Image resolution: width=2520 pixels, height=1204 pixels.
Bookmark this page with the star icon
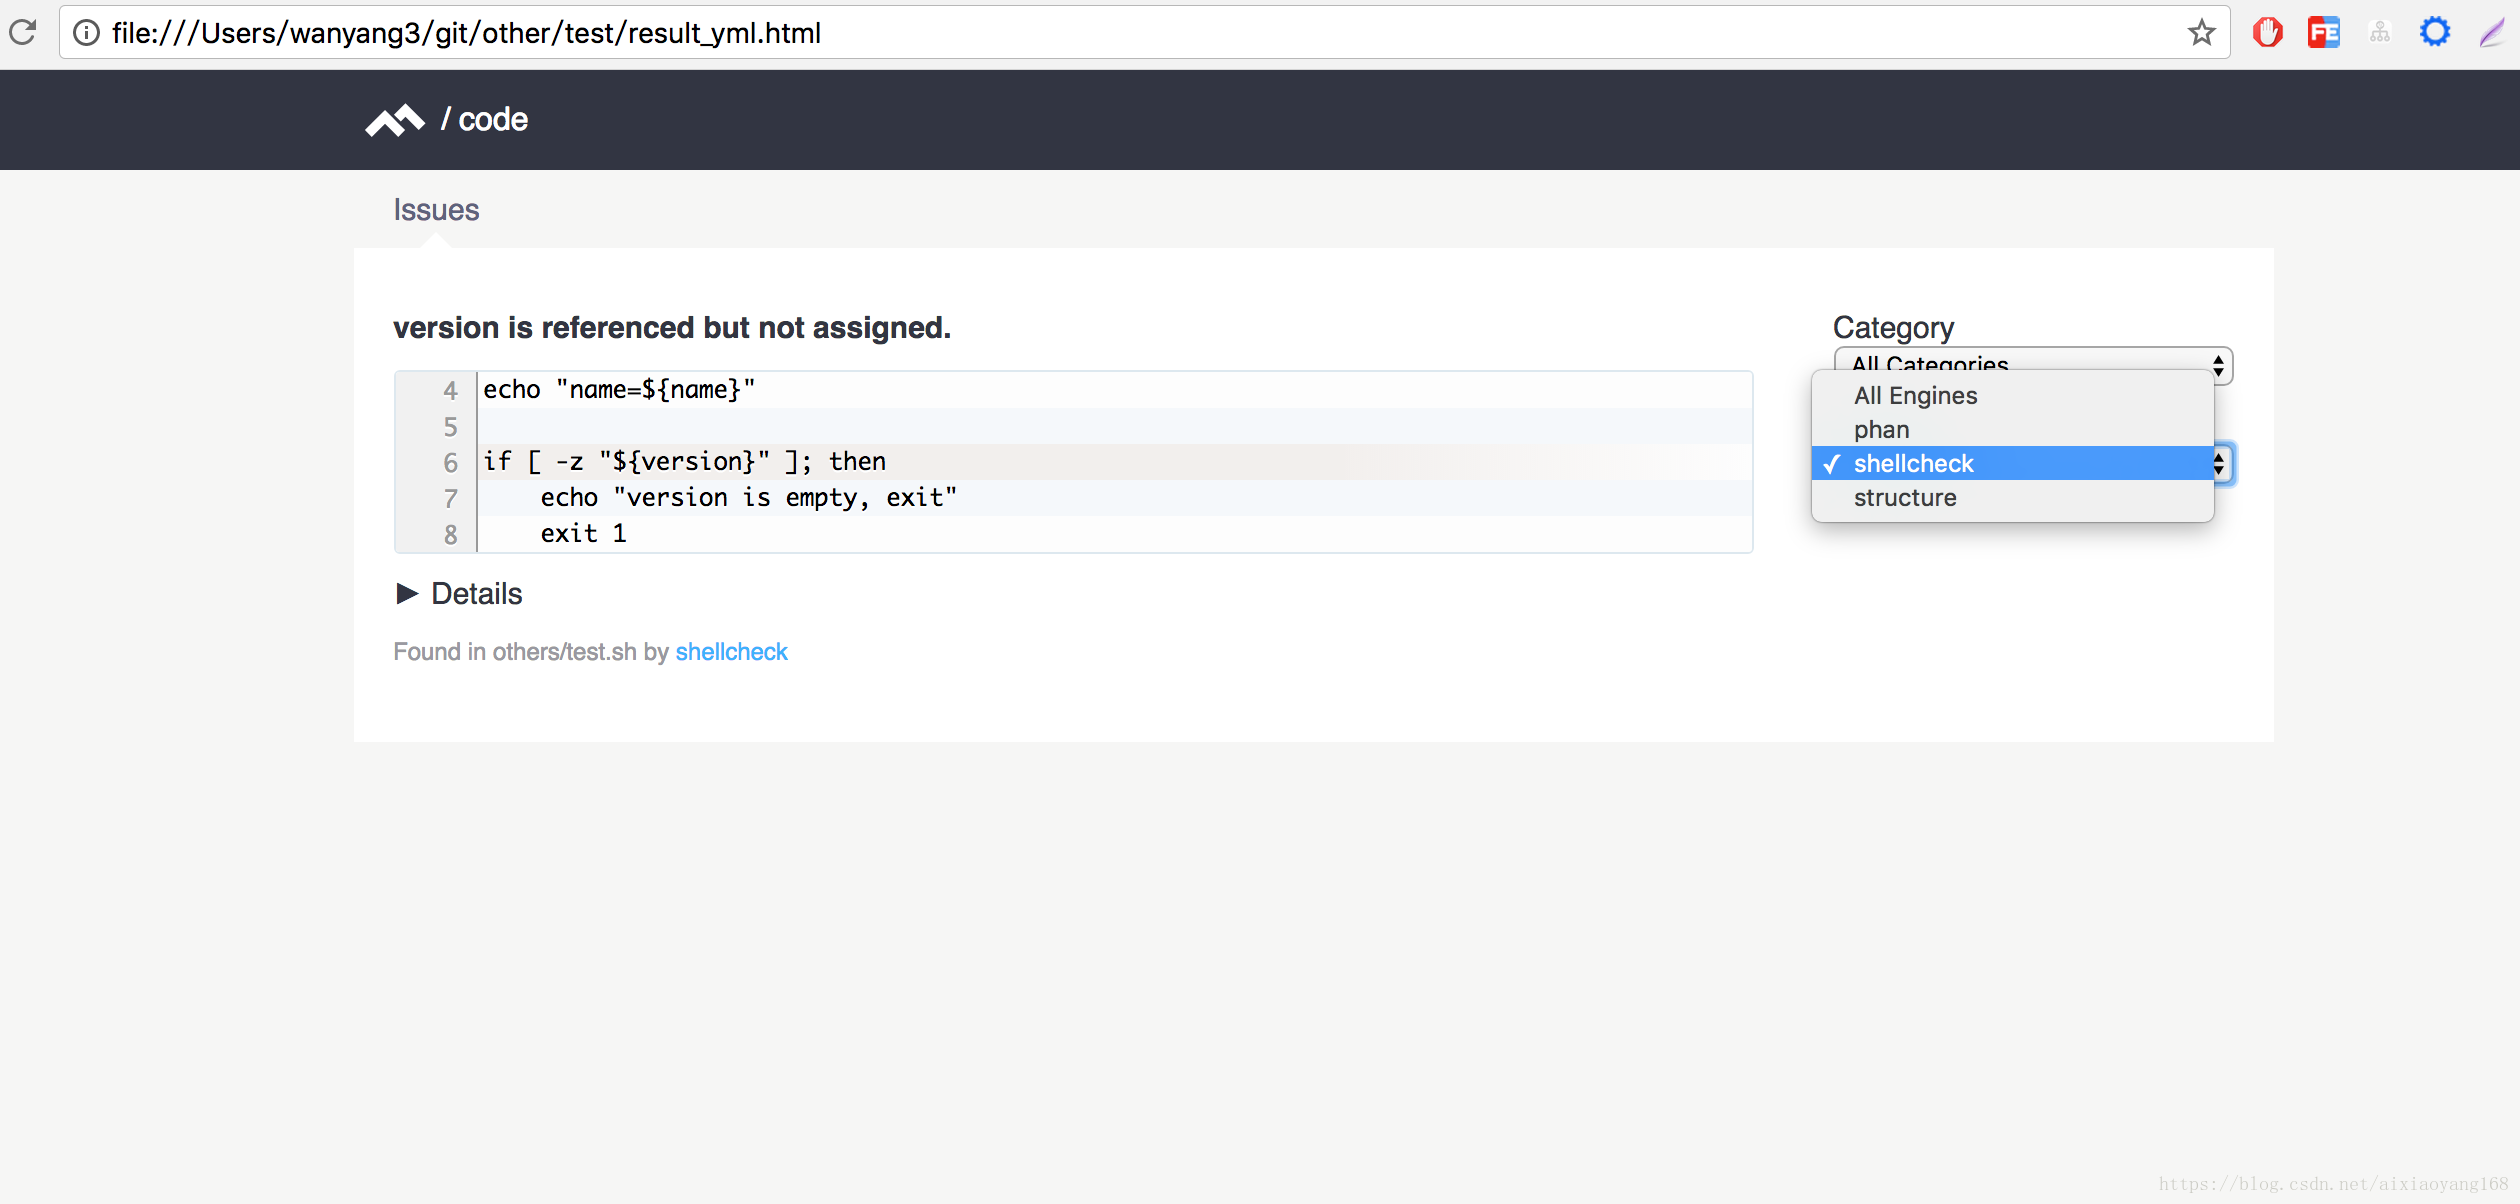pos(2201,33)
